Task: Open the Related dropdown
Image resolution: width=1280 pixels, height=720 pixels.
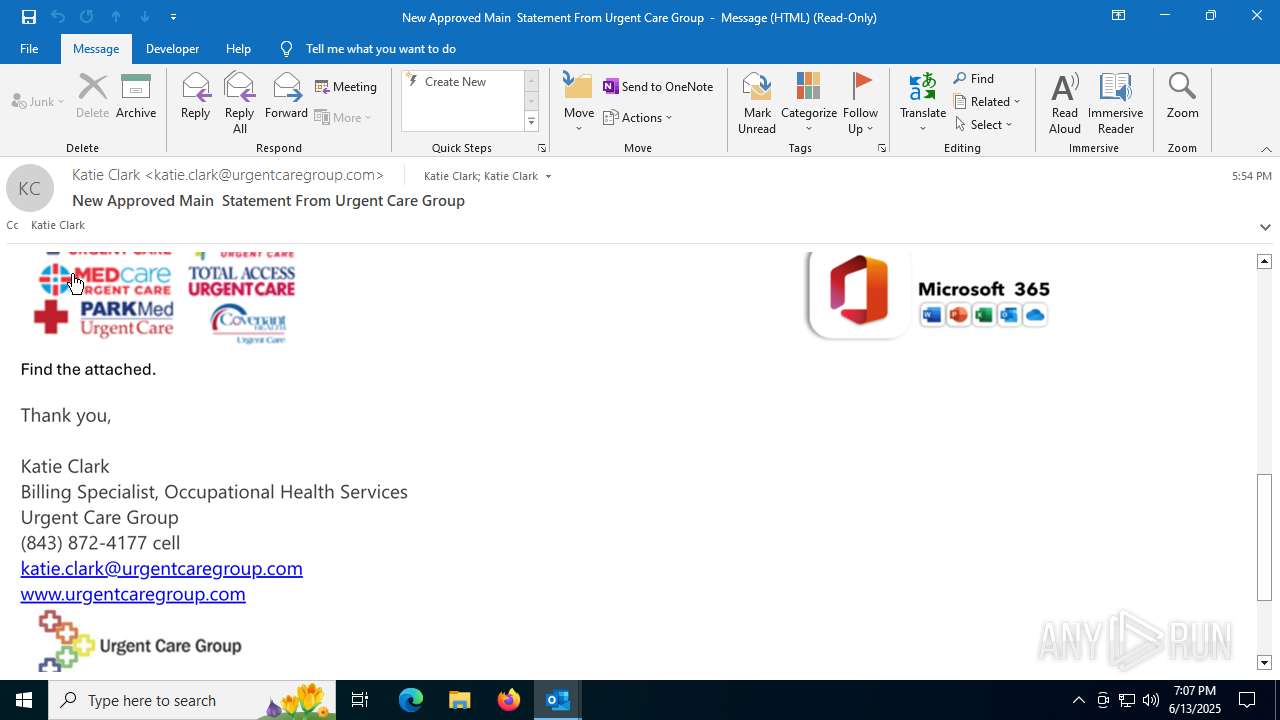Action: point(987,101)
